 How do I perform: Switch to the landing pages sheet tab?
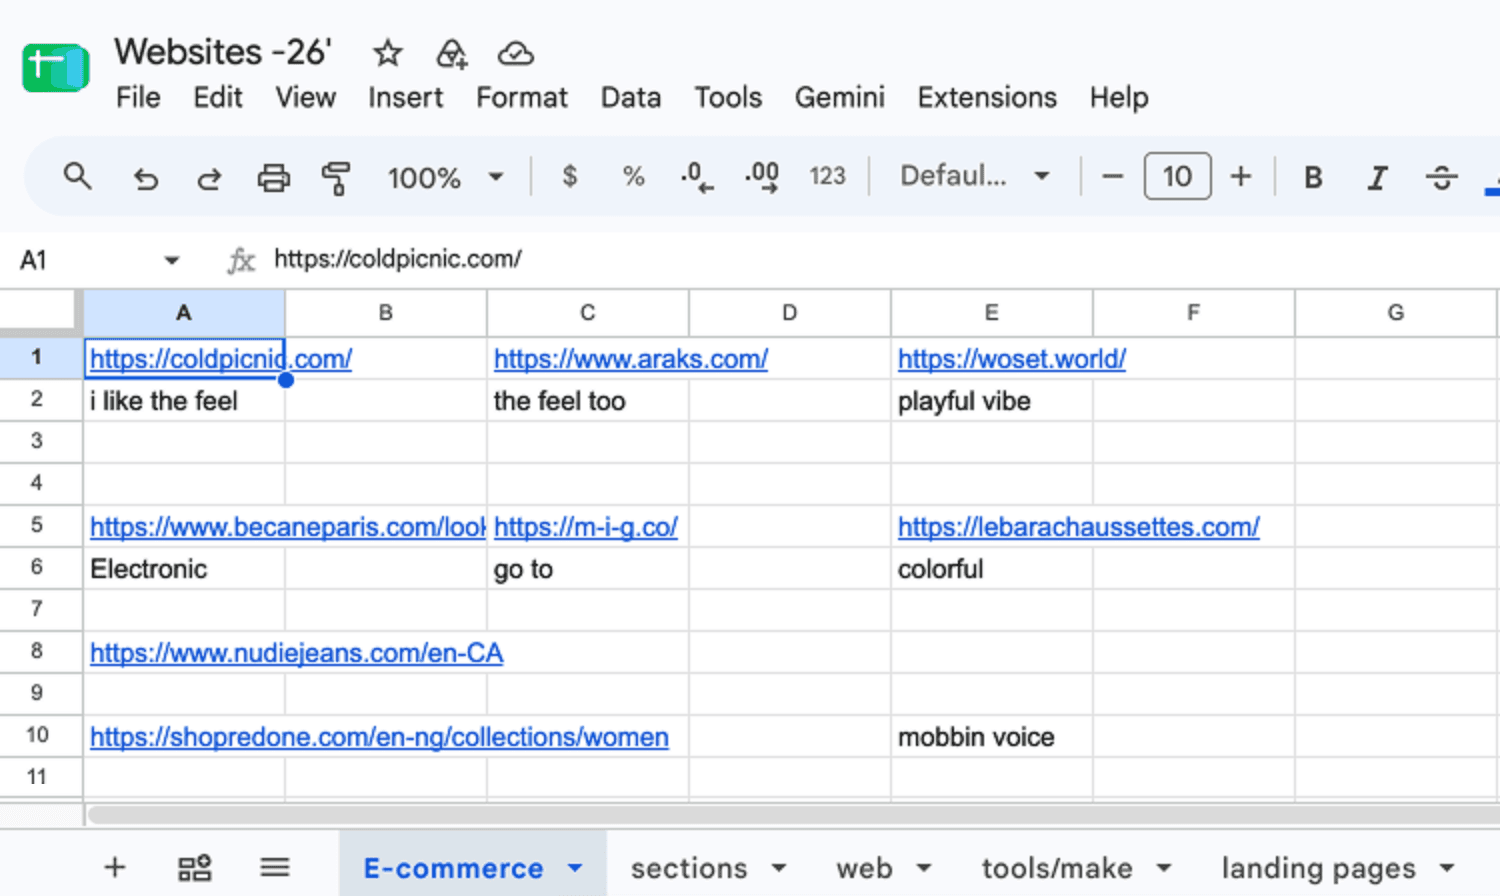tap(1318, 868)
